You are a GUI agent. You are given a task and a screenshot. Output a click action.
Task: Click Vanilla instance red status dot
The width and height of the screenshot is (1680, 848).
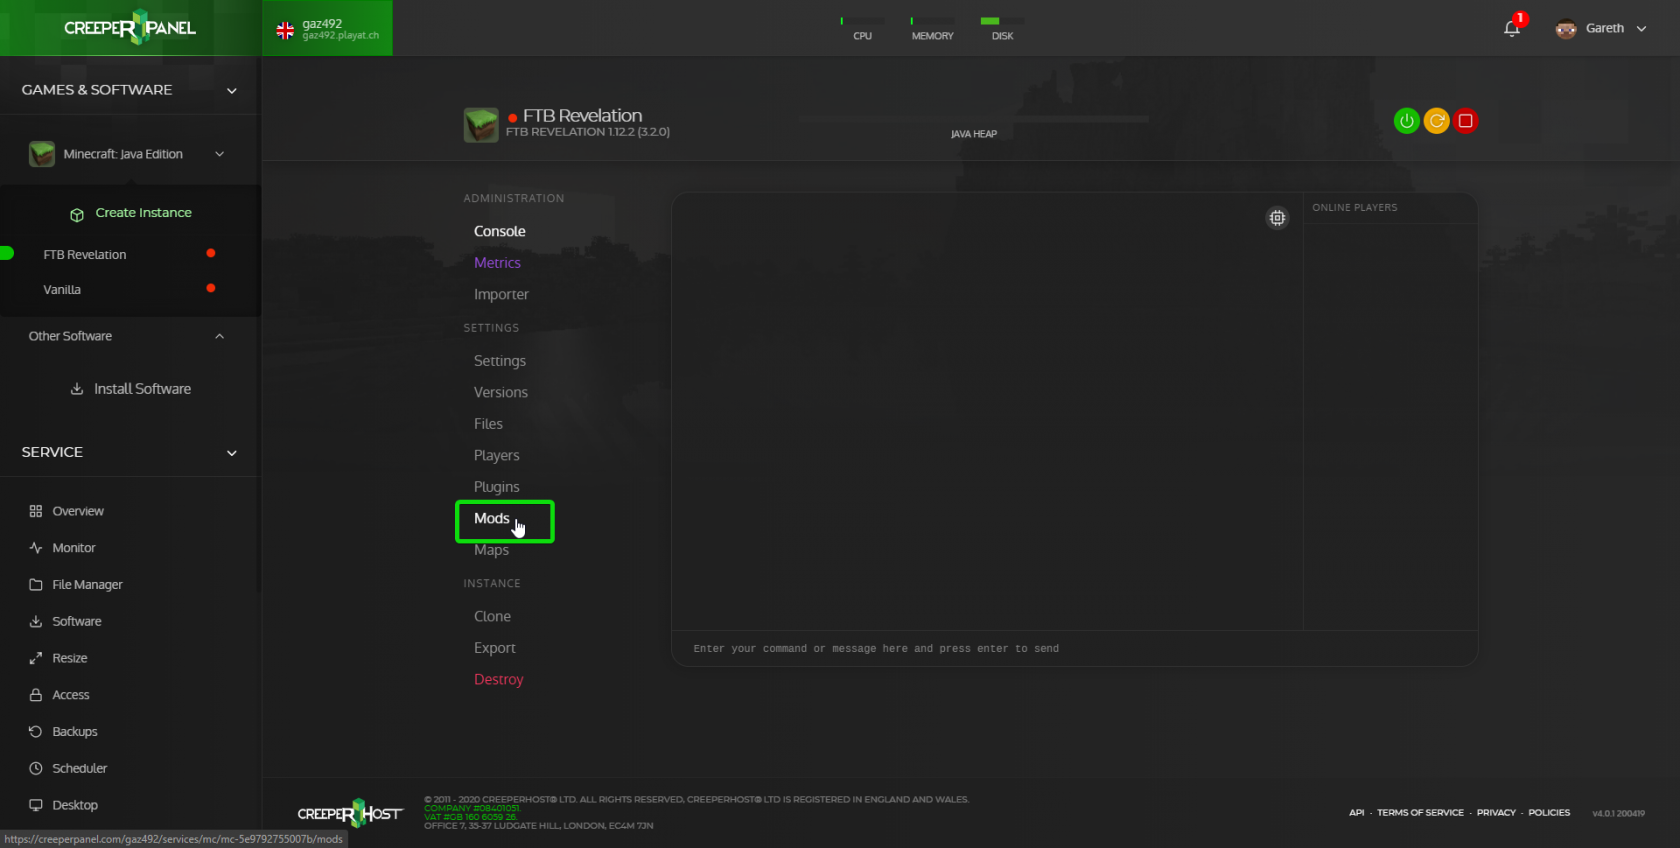pyautogui.click(x=211, y=288)
